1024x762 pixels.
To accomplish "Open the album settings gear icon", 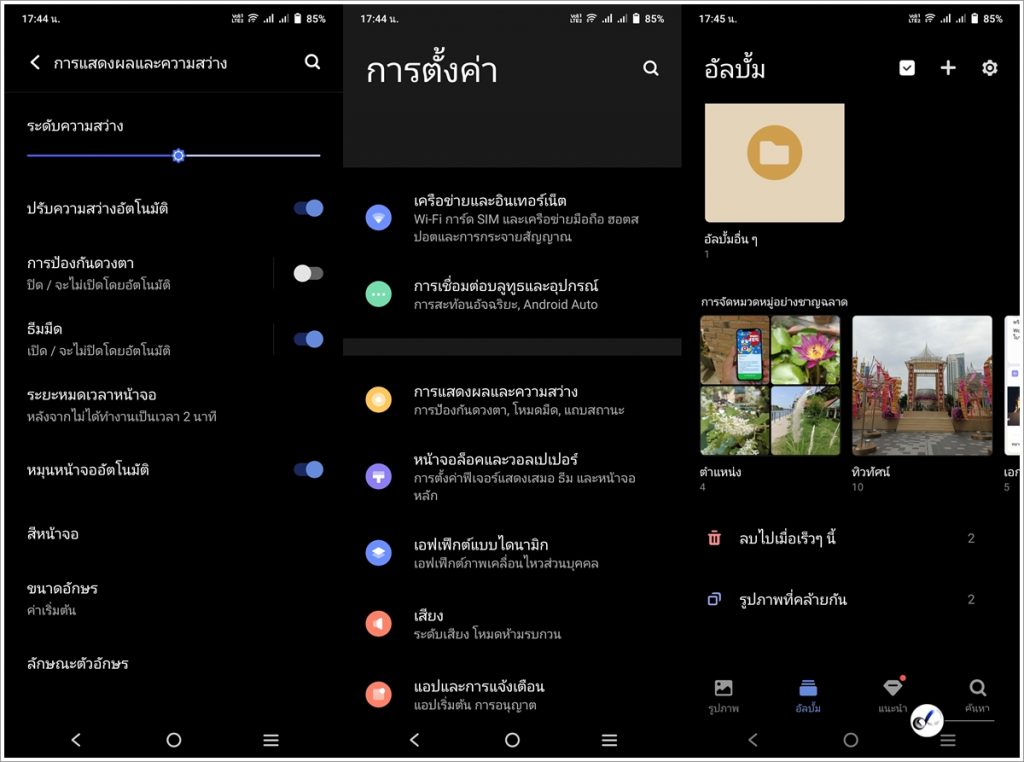I will click(990, 68).
